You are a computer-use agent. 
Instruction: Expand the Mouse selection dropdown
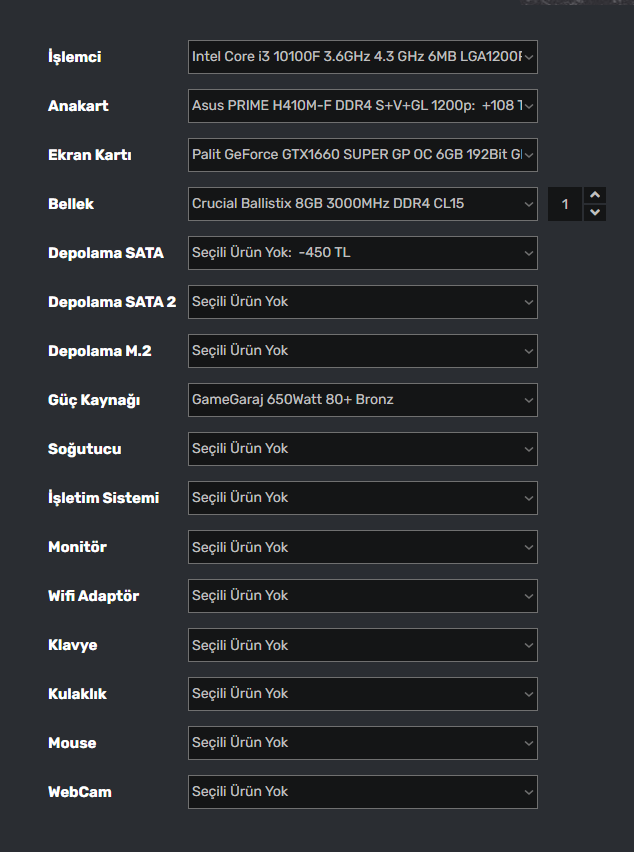362,743
